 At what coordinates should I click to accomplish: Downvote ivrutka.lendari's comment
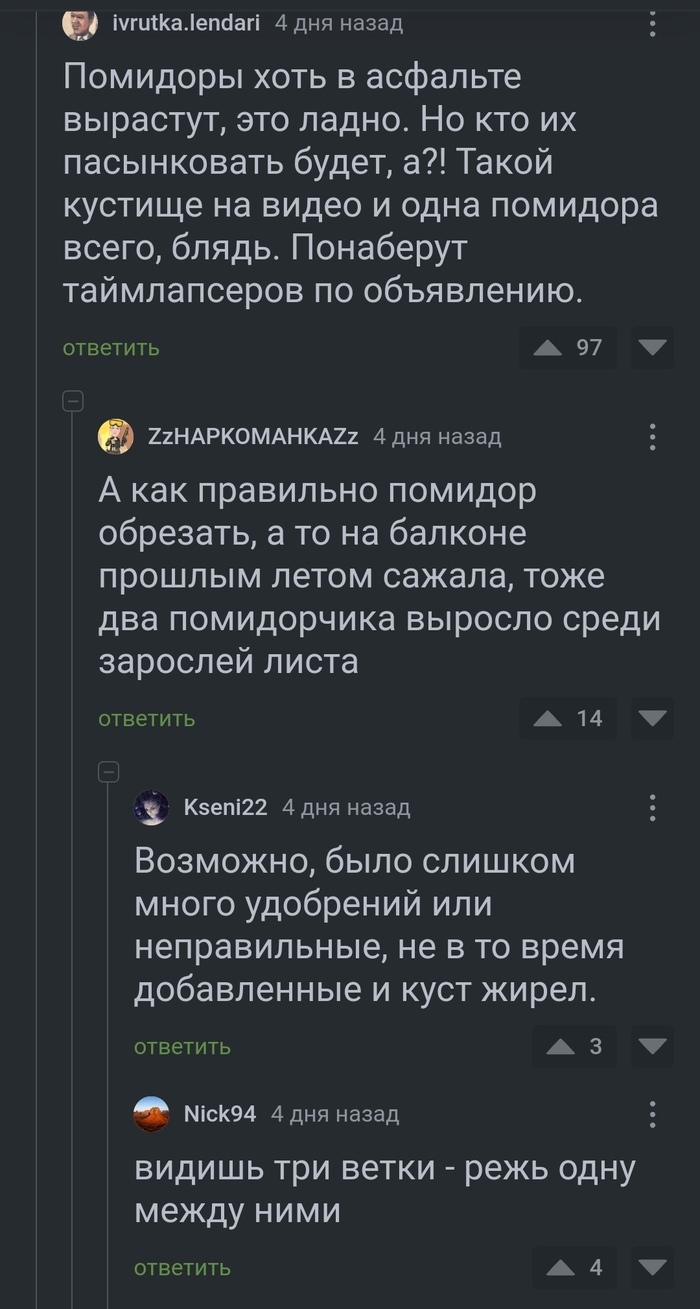pyautogui.click(x=655, y=348)
